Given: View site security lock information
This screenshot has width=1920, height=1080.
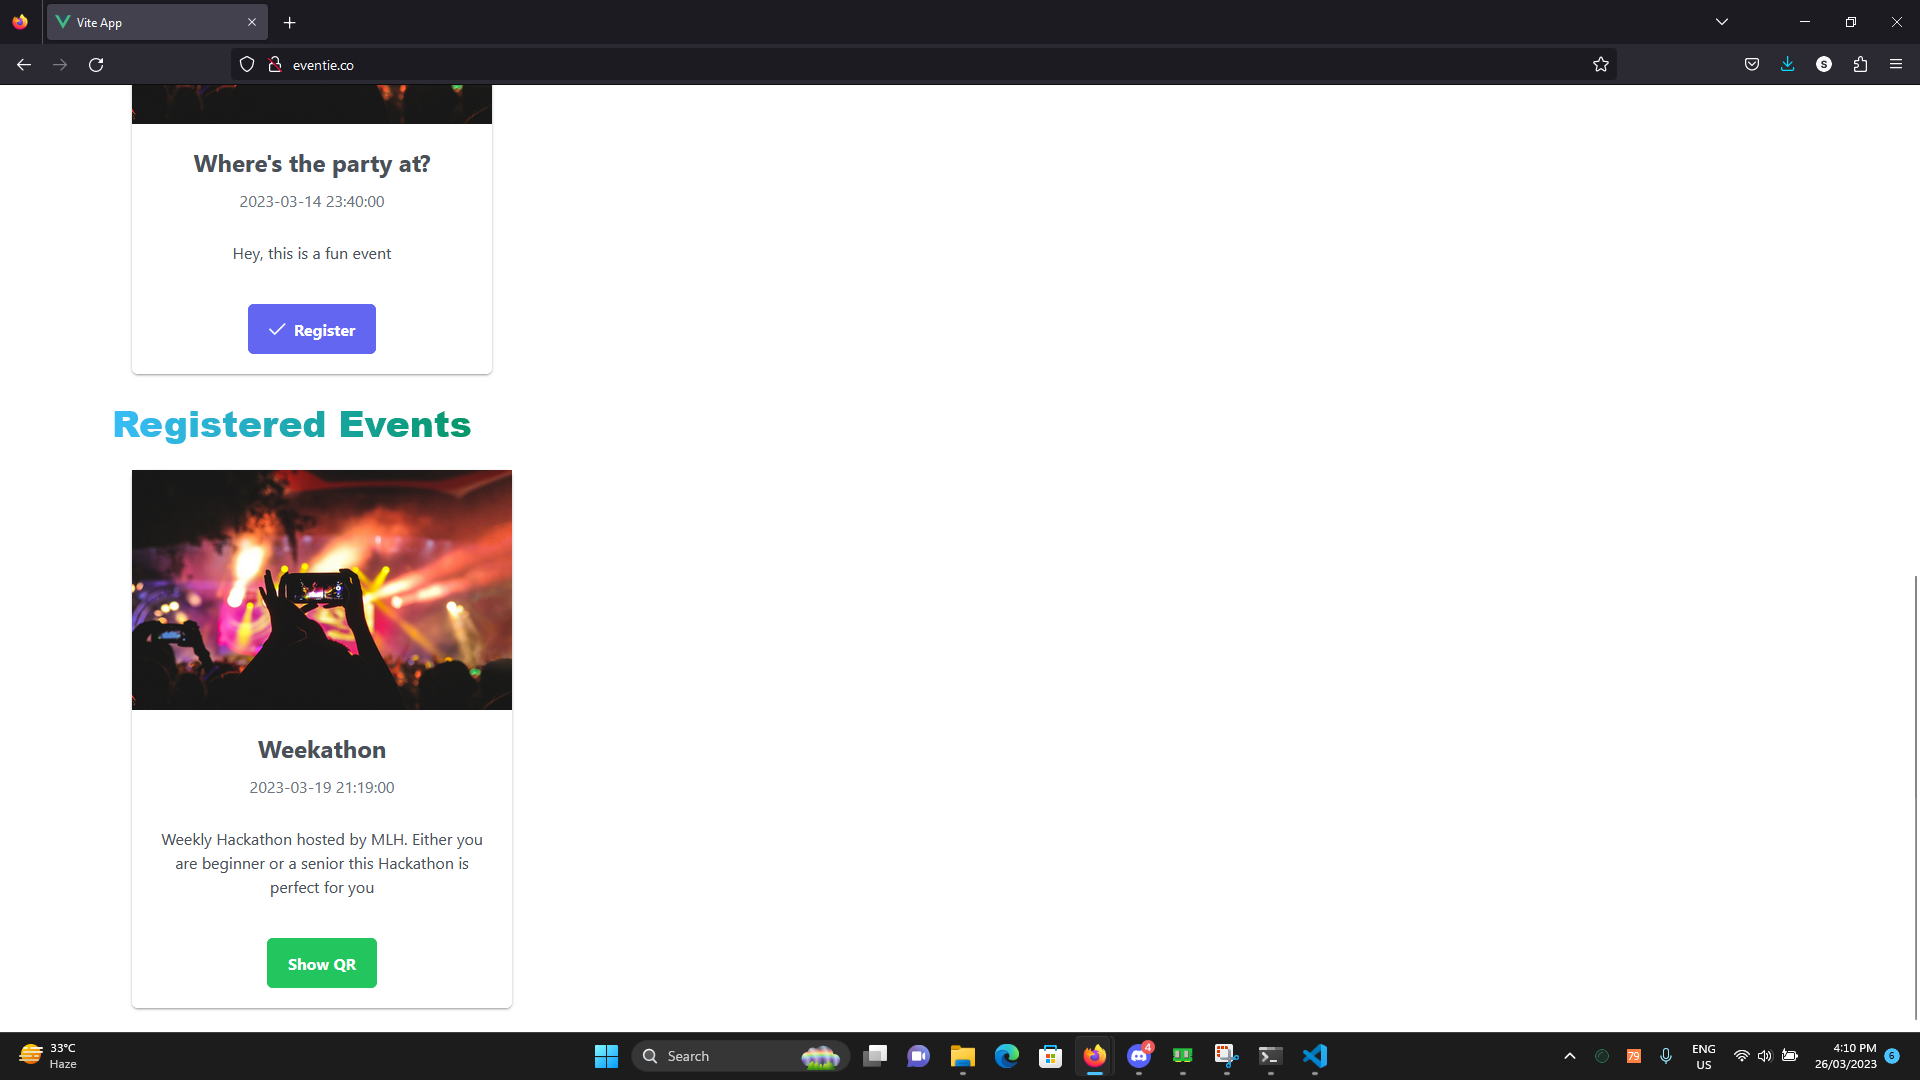Looking at the screenshot, I should (275, 65).
